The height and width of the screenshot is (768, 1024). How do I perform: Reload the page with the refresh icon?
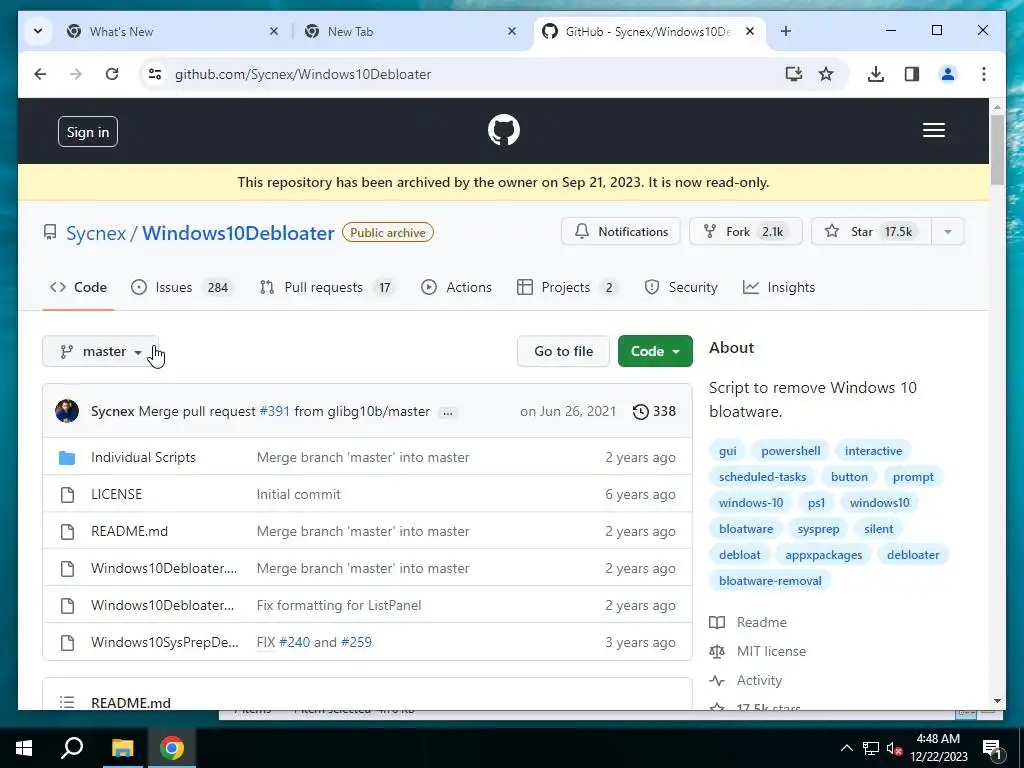coord(112,74)
